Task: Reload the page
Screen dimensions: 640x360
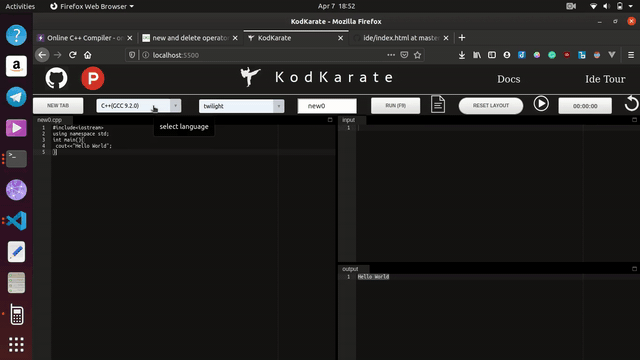Action: [73, 55]
